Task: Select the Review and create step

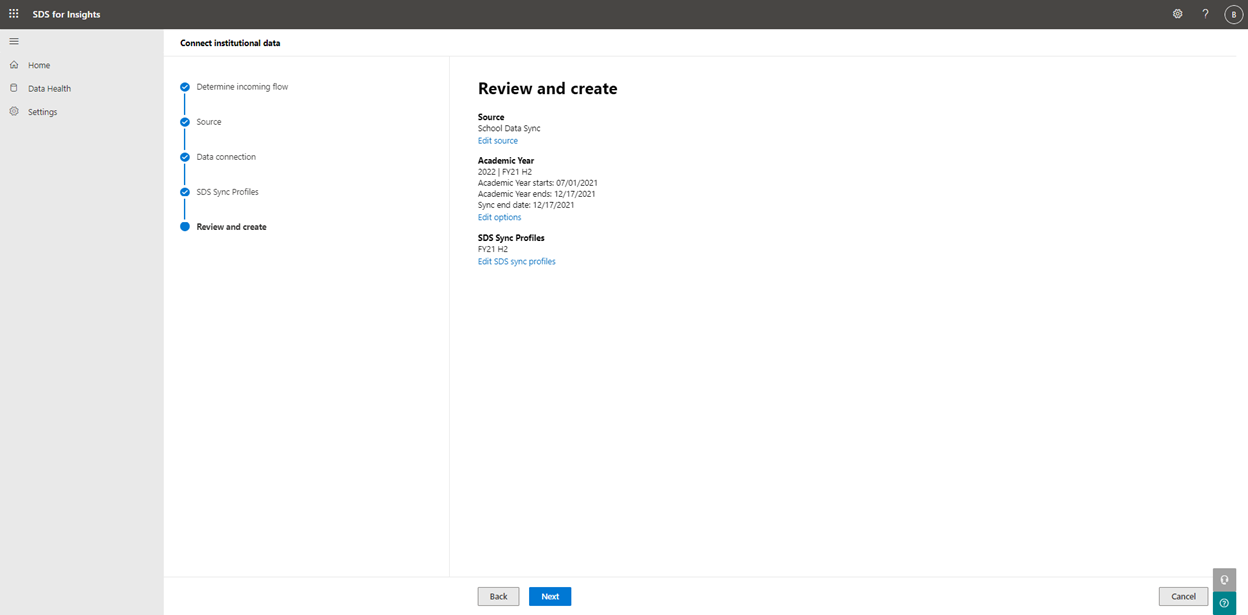Action: (231, 227)
